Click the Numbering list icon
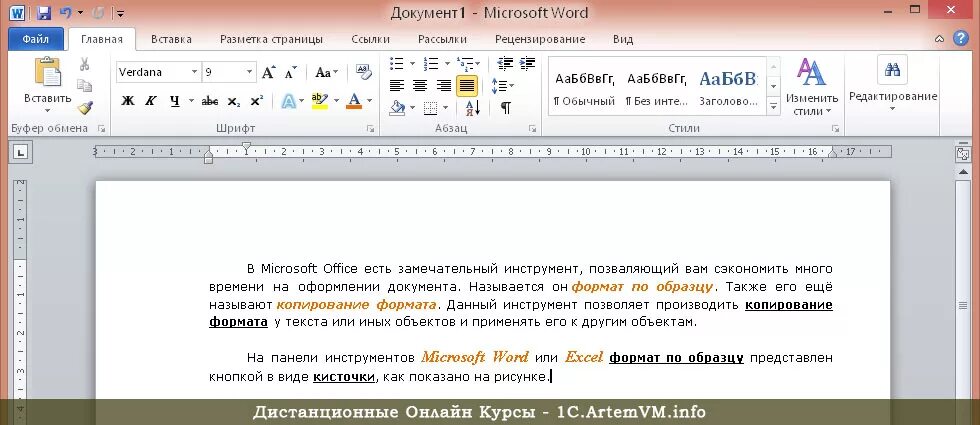Viewport: 980px width, 425px height. click(431, 63)
